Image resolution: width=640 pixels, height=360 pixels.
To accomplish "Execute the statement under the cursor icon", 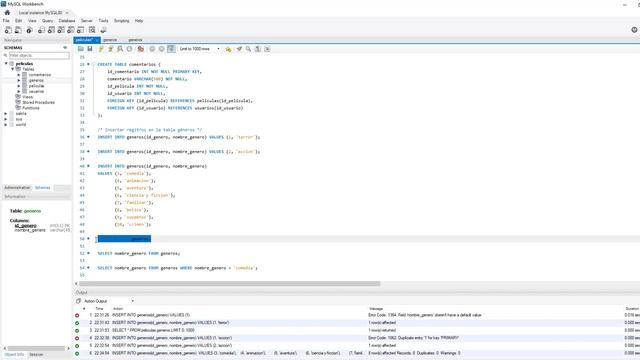I will click(111, 49).
